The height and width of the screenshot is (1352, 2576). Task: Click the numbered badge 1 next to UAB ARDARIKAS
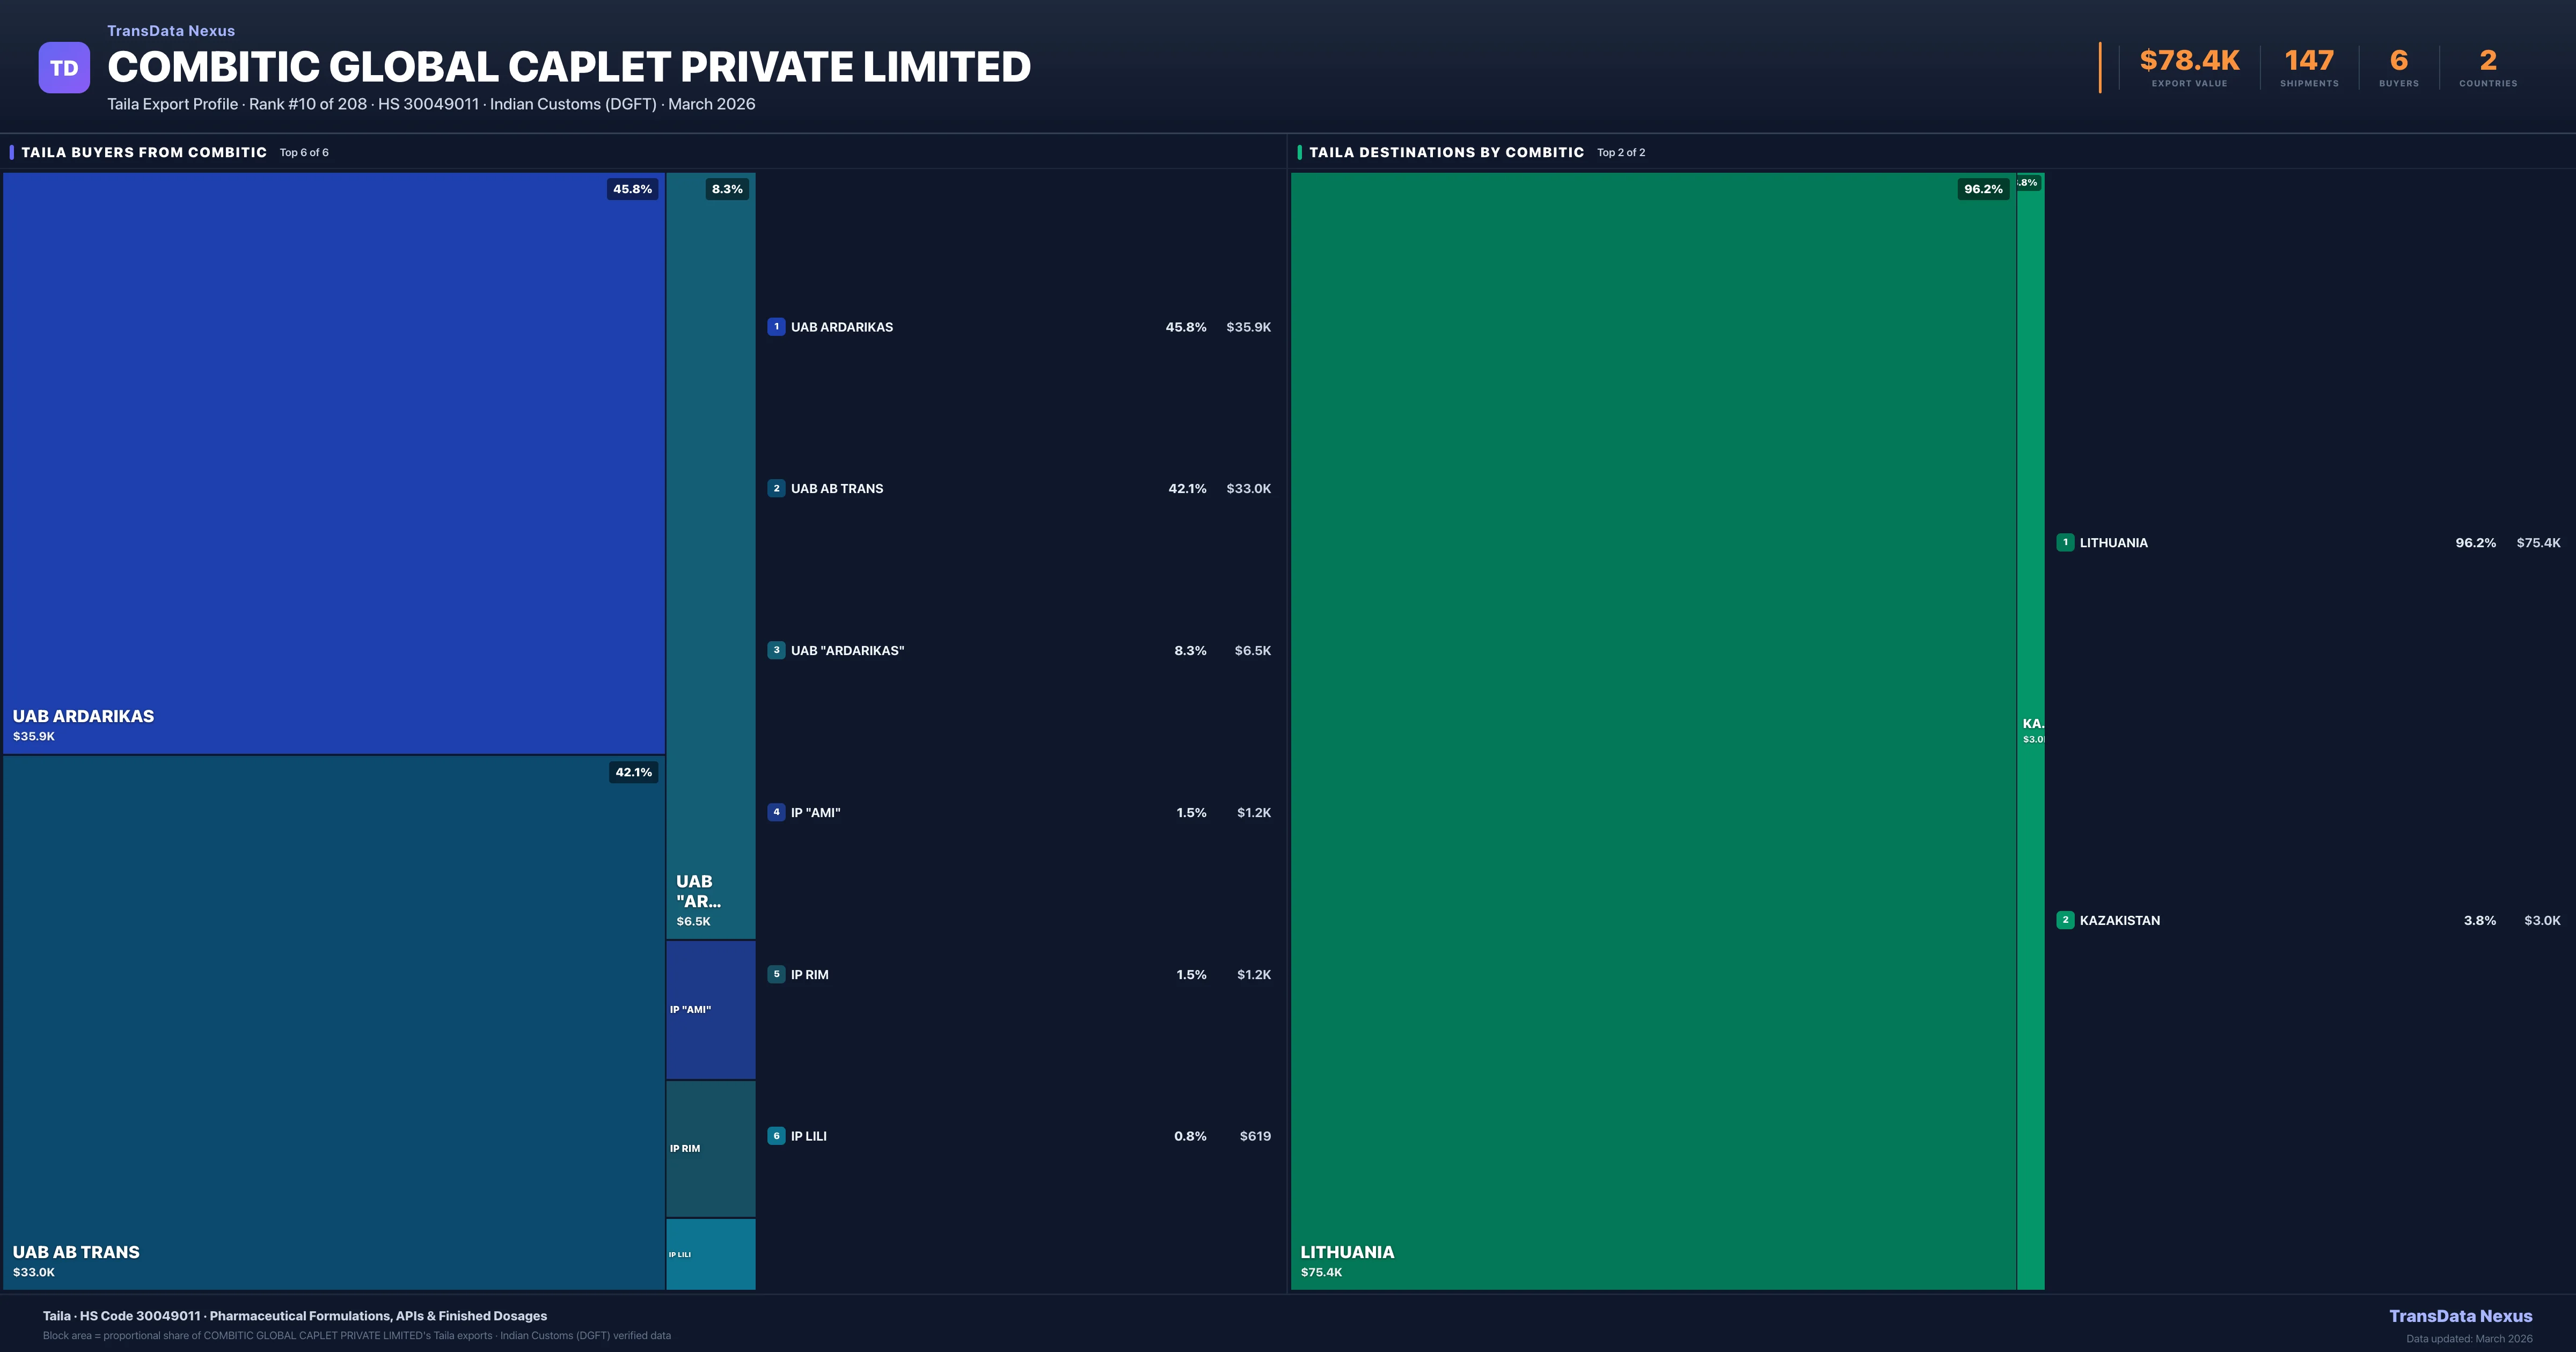(x=777, y=326)
